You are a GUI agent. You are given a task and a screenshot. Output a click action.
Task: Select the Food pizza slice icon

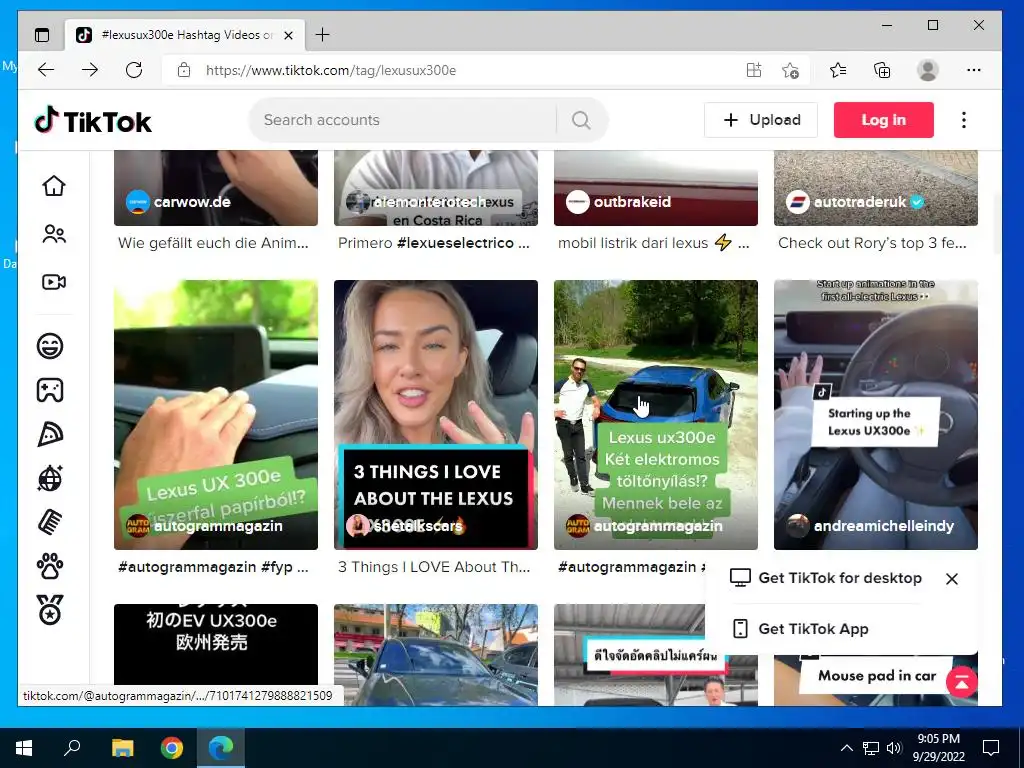50,434
